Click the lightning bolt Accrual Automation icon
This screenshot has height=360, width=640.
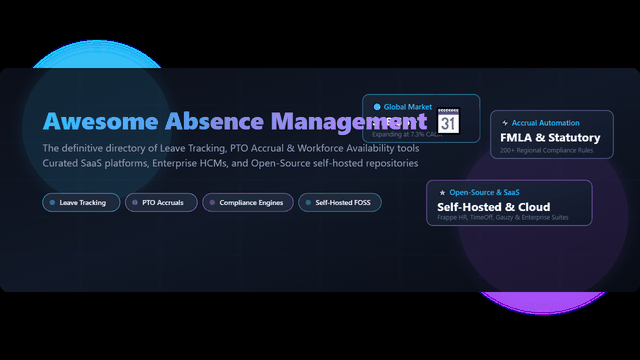[x=505, y=123]
